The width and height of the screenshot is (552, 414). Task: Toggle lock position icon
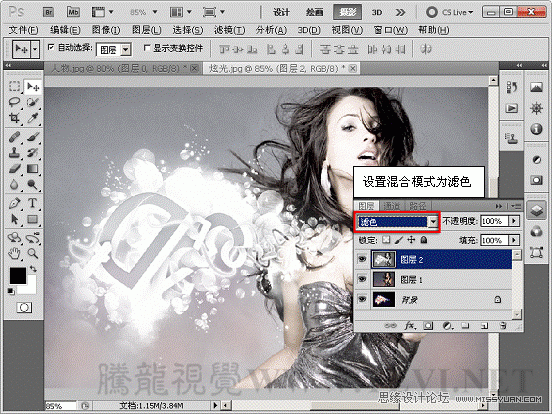(x=411, y=240)
